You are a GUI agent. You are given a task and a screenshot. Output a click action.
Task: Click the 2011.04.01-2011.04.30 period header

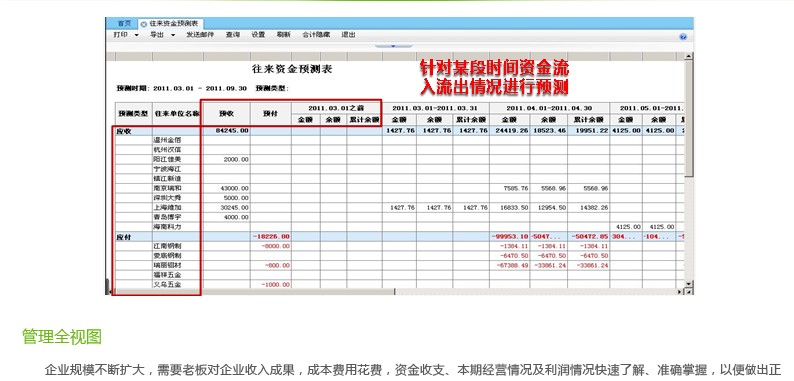click(549, 108)
